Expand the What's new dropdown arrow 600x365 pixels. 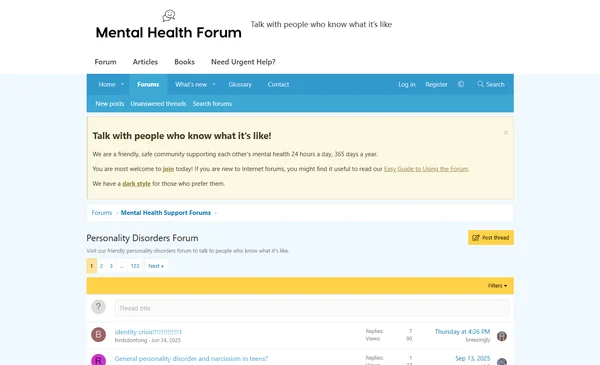point(214,84)
